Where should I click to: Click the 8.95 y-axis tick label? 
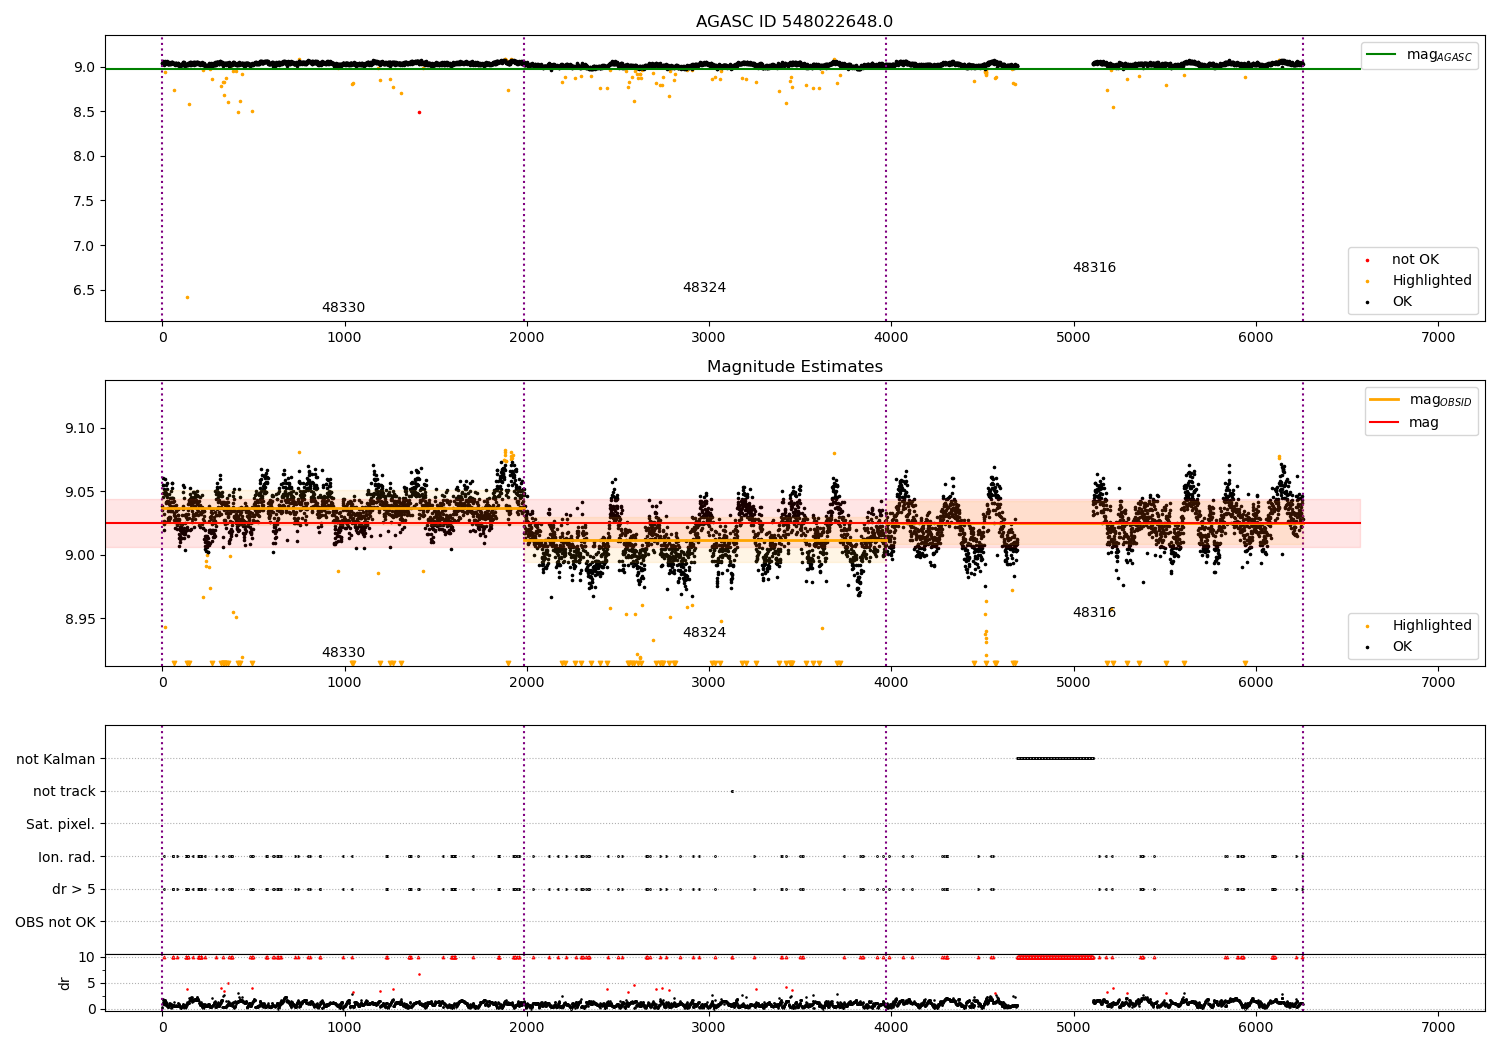79,619
